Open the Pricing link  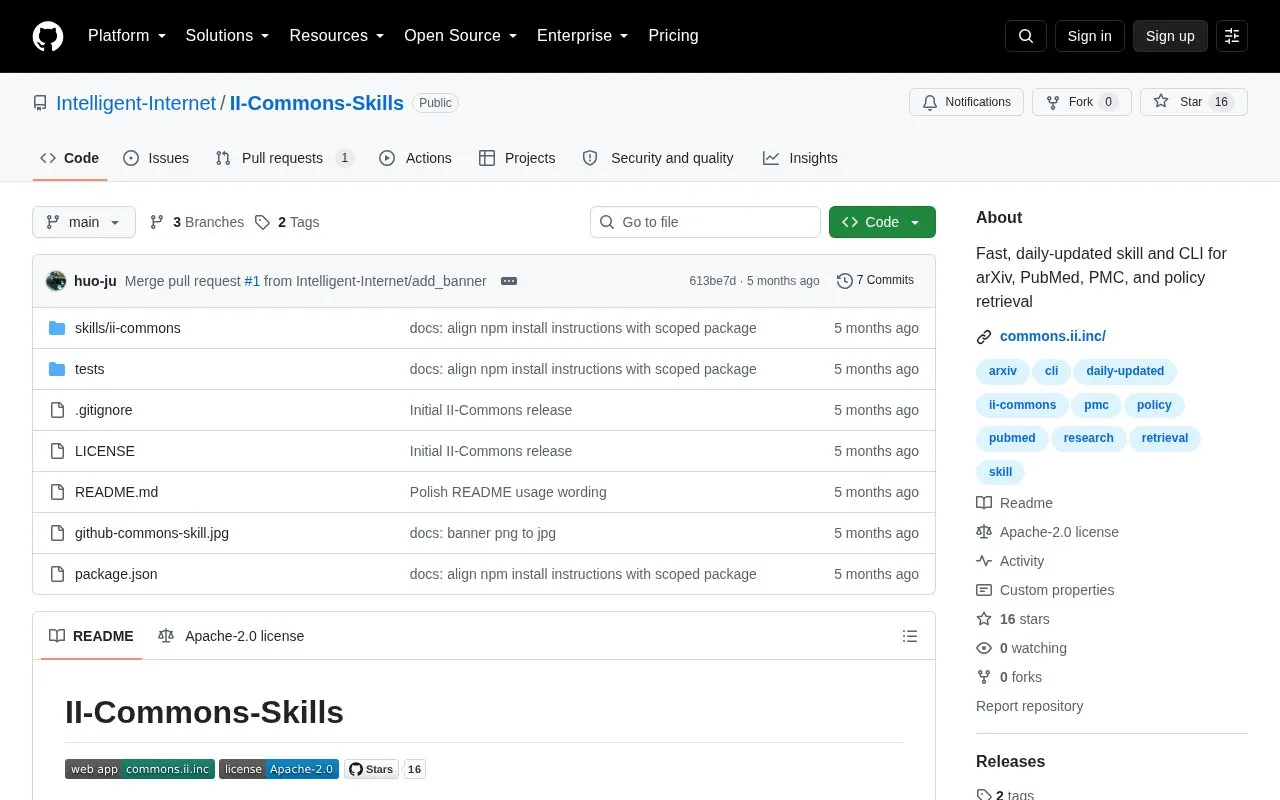tap(673, 36)
